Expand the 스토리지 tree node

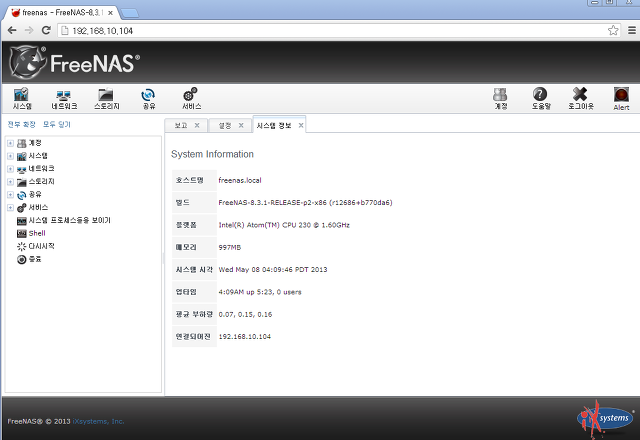click(x=11, y=182)
